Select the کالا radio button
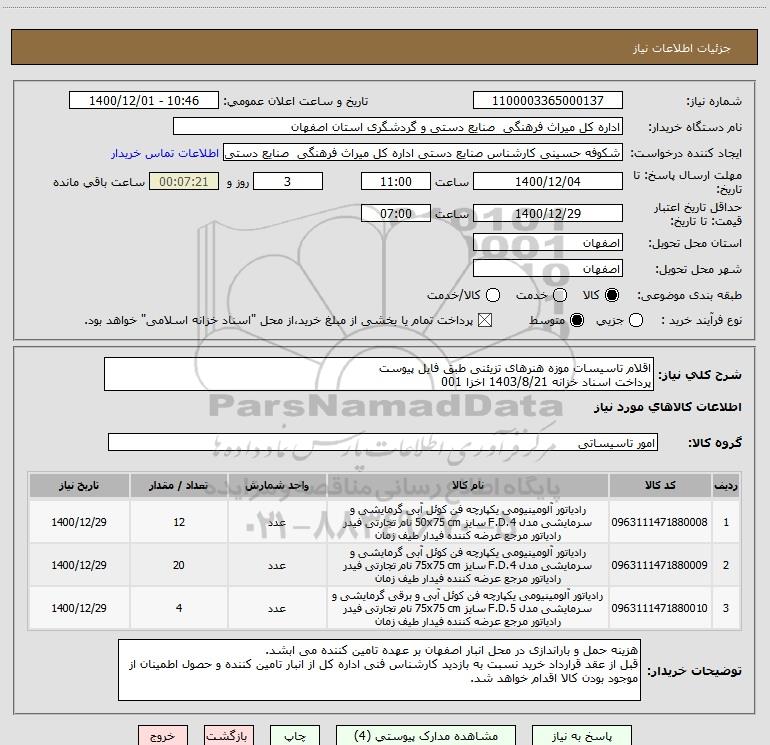This screenshot has width=770, height=745. tap(611, 295)
